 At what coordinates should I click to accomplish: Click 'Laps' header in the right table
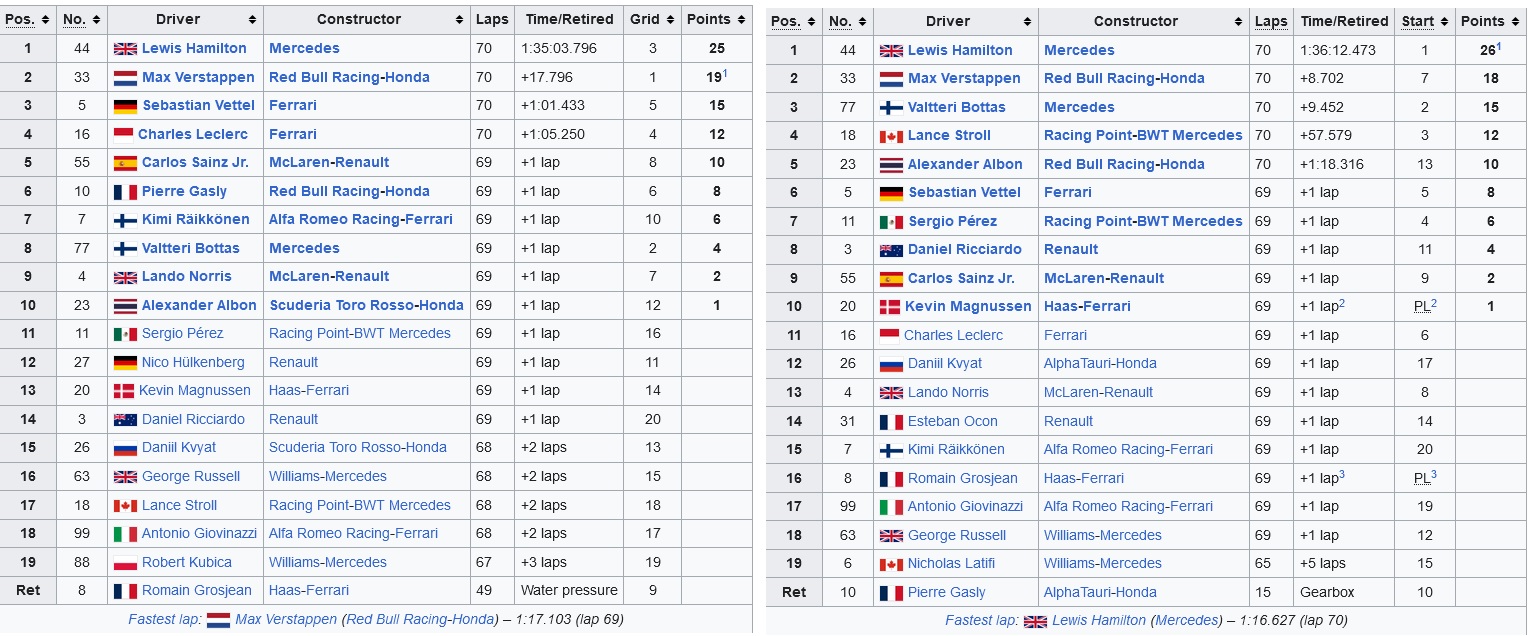[x=1271, y=21]
